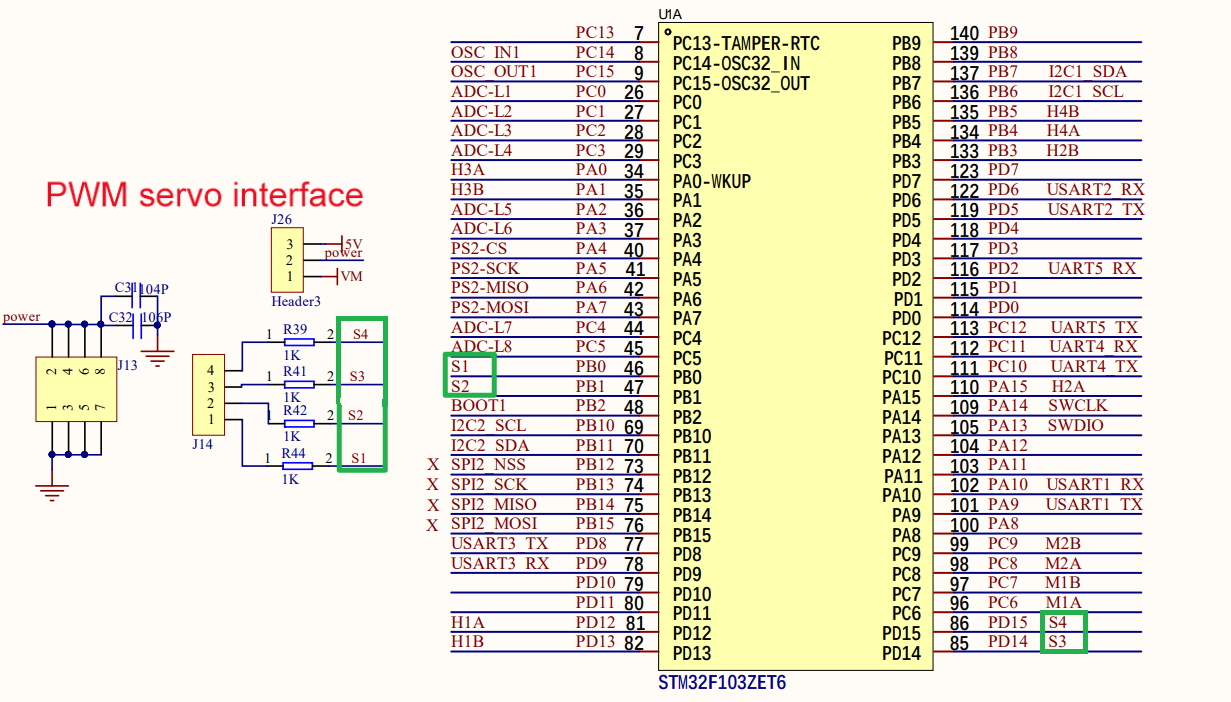The width and height of the screenshot is (1231, 702).
Task: Click the no-connect X beside SPI2_NSS
Action: pyautogui.click(x=433, y=465)
